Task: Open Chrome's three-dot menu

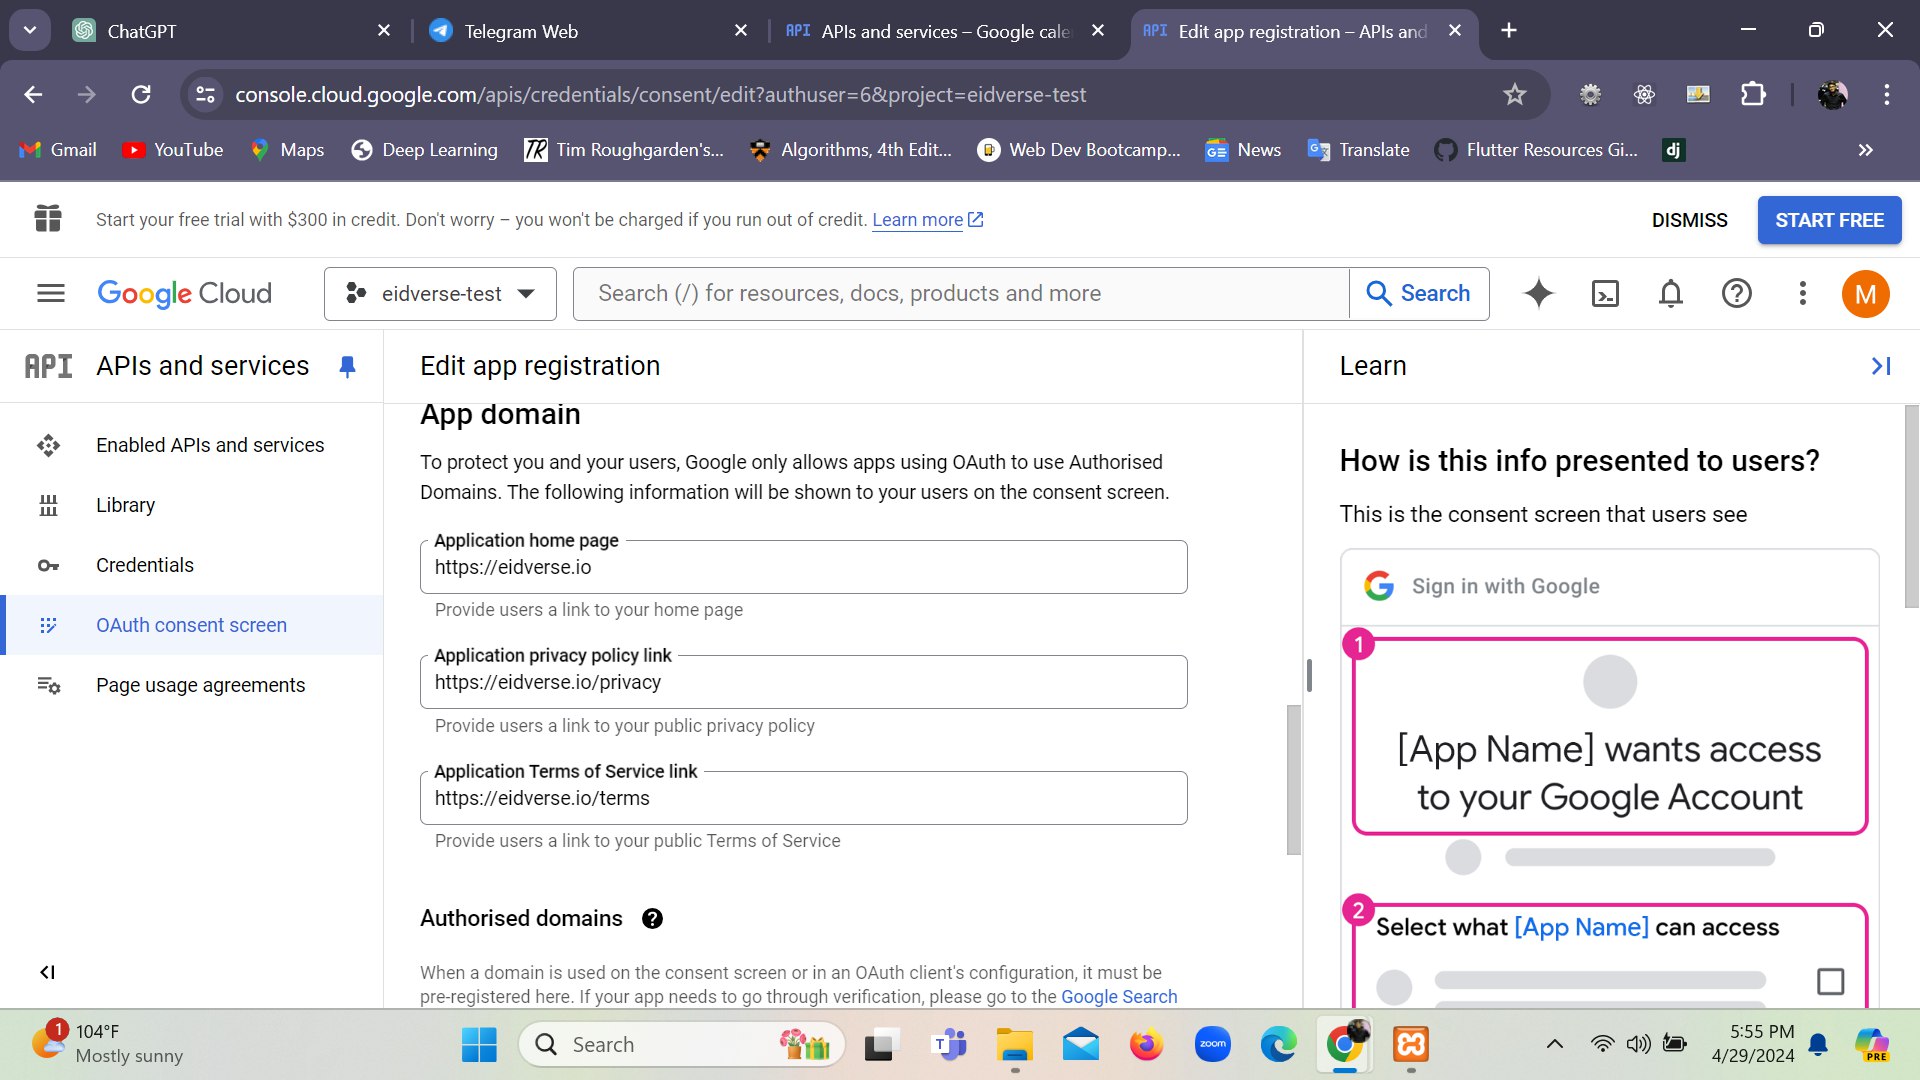Action: [1886, 94]
